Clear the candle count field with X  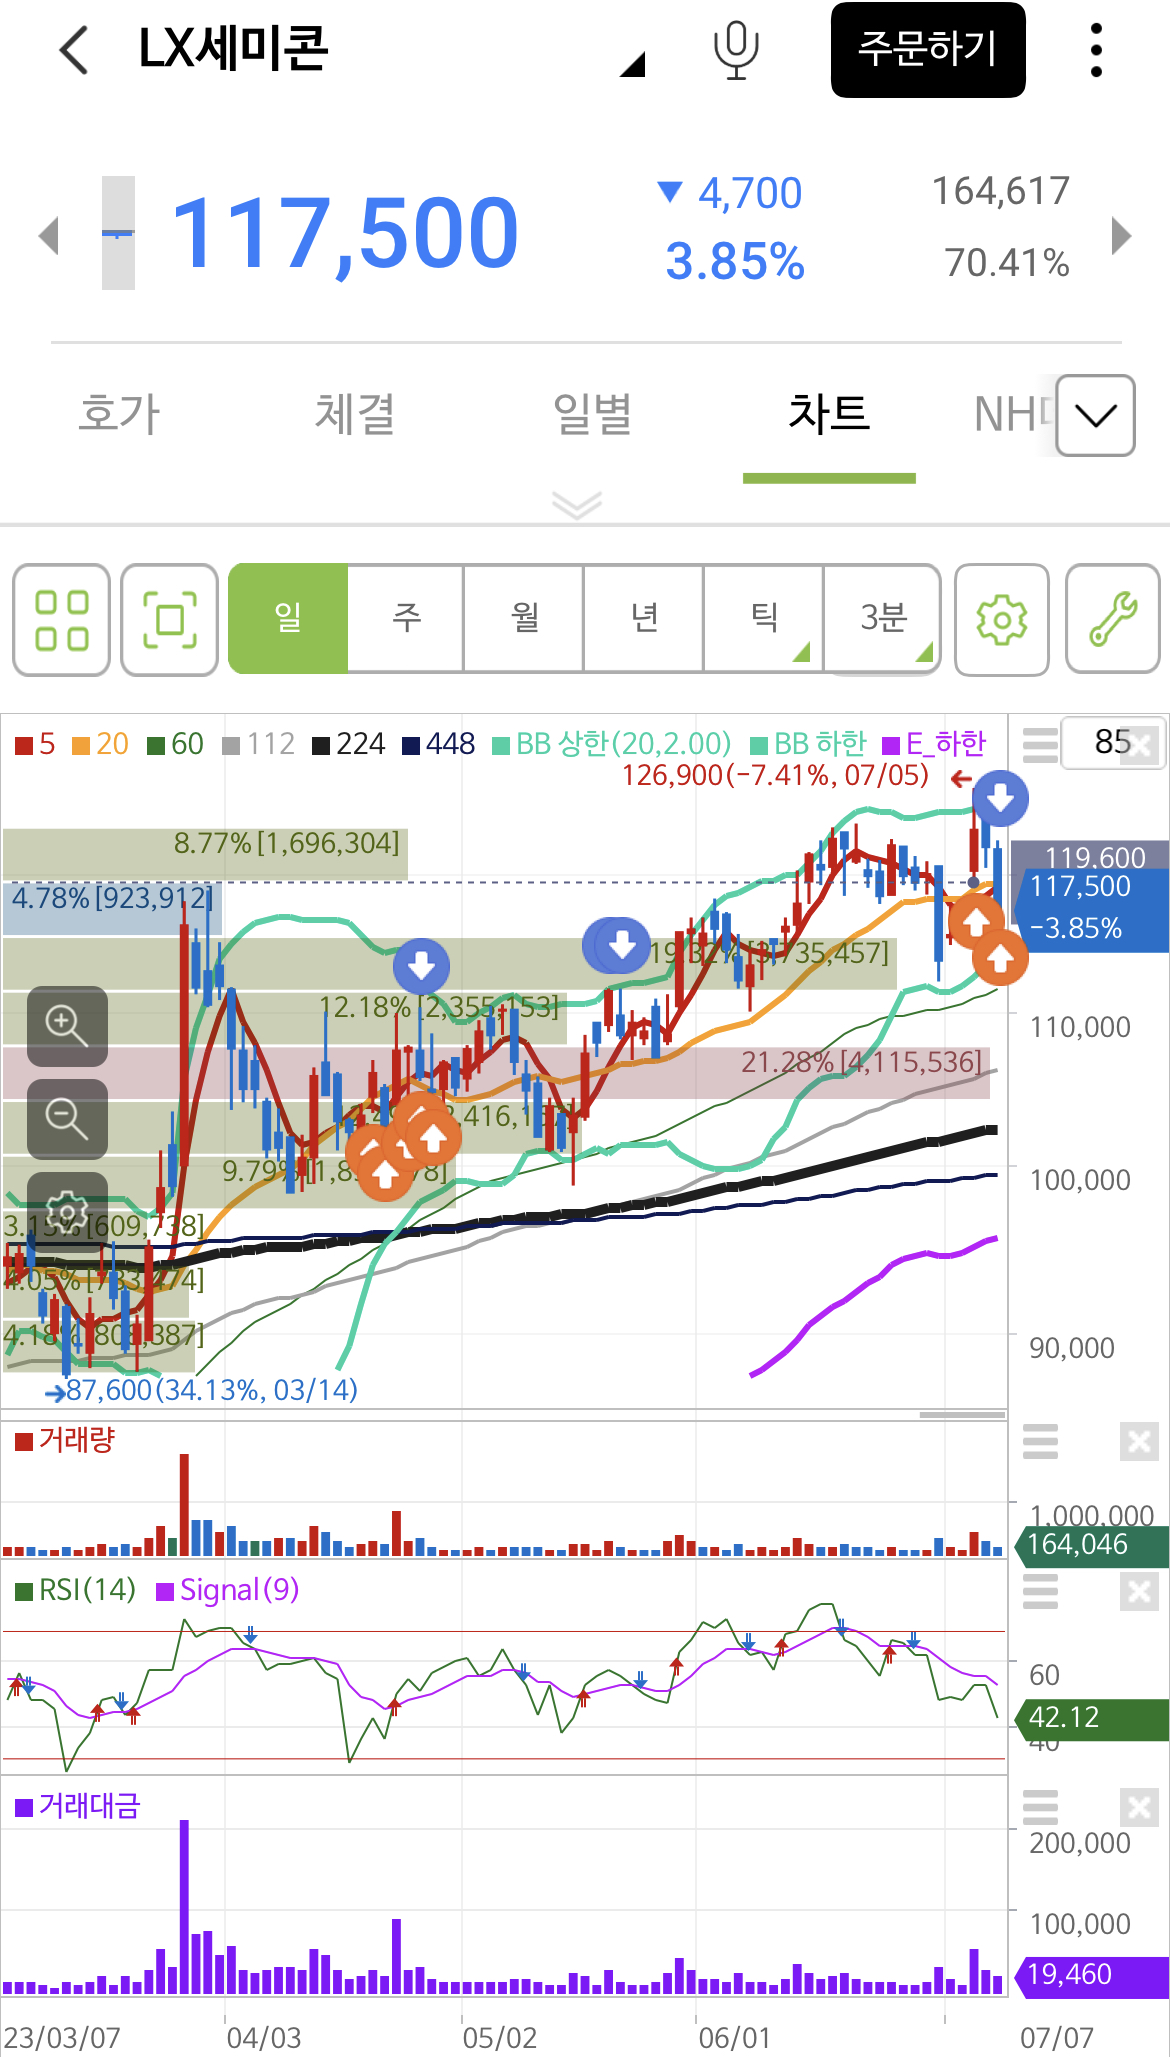point(1141,745)
